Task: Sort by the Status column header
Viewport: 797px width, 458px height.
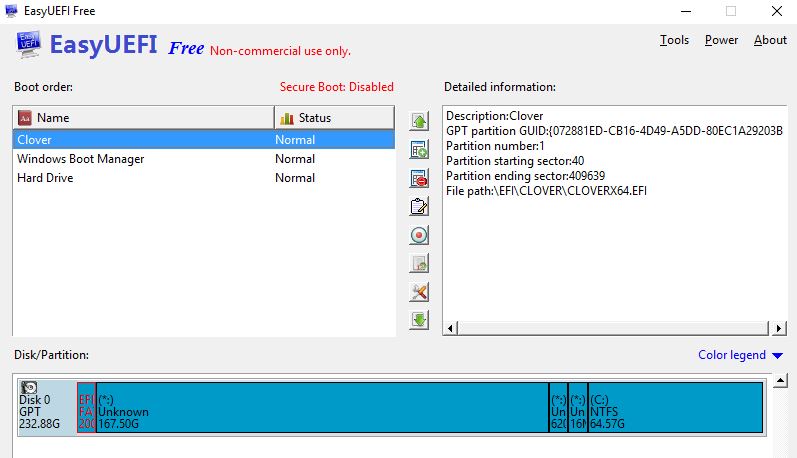Action: pos(334,118)
